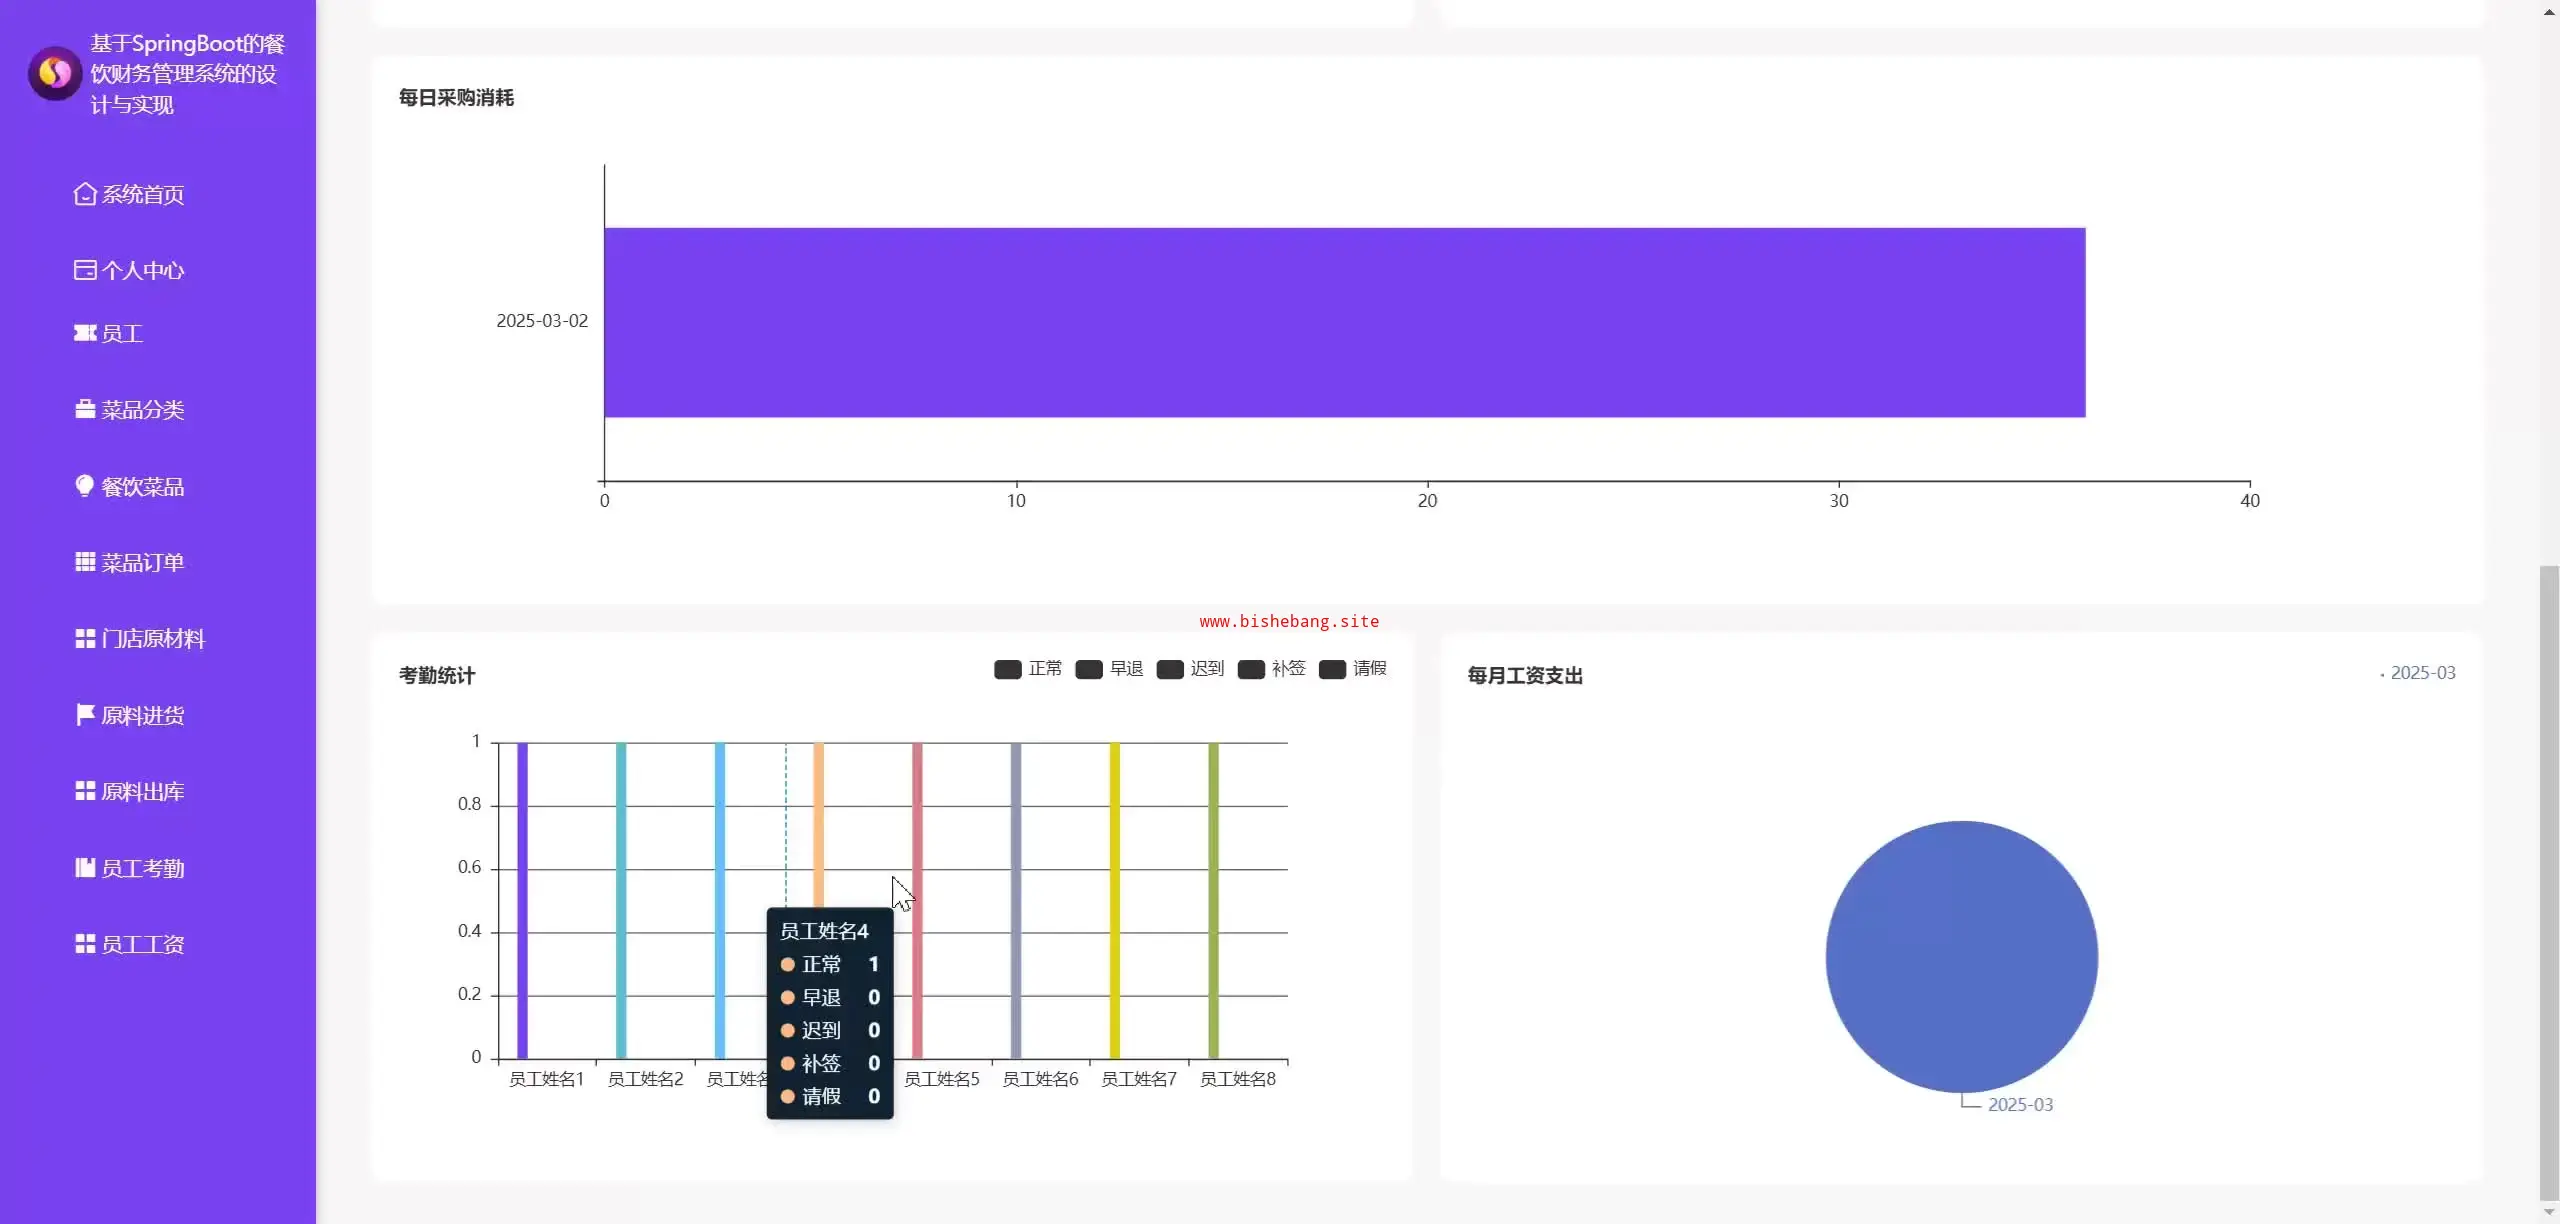Click the blue pie slice for 2025-03
The width and height of the screenshot is (2560, 1224).
pos(1961,956)
